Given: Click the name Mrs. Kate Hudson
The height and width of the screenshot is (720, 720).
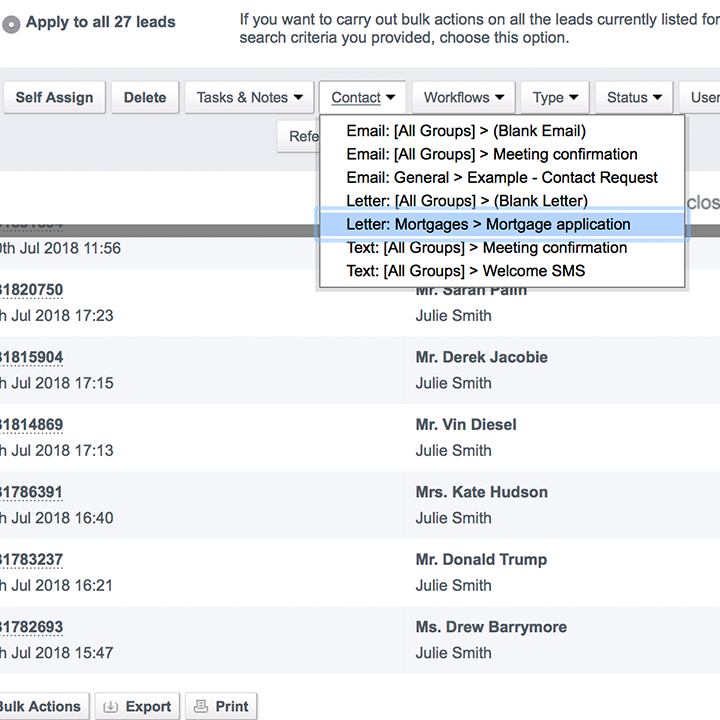Looking at the screenshot, I should point(482,492).
